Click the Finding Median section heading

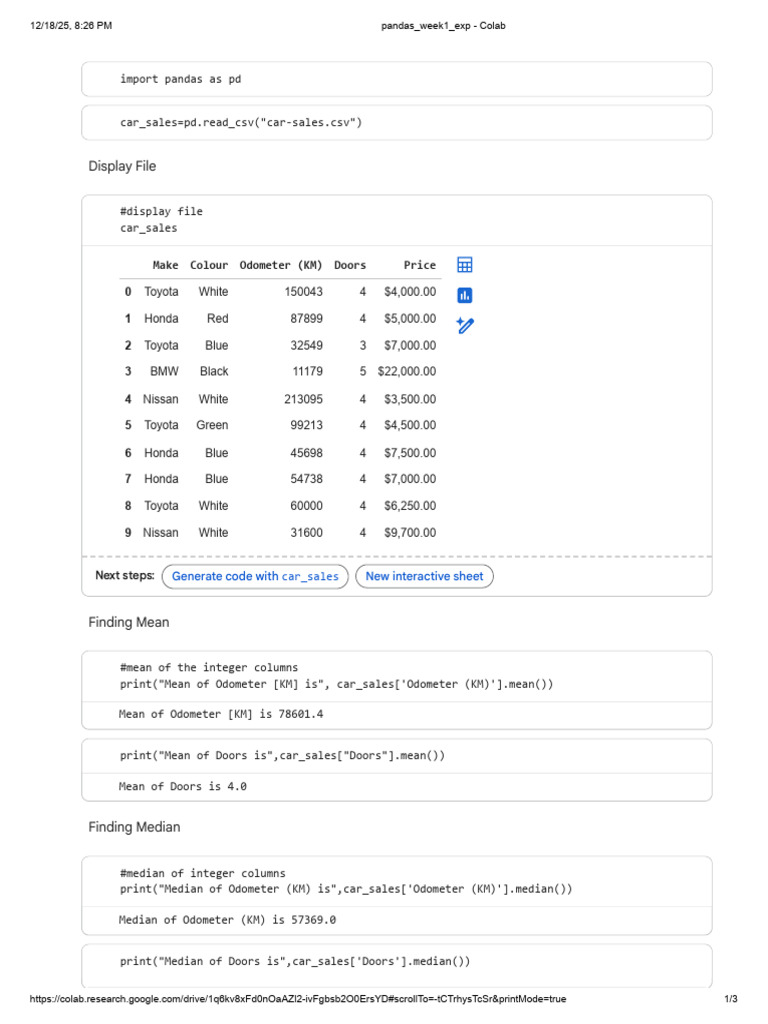135,827
